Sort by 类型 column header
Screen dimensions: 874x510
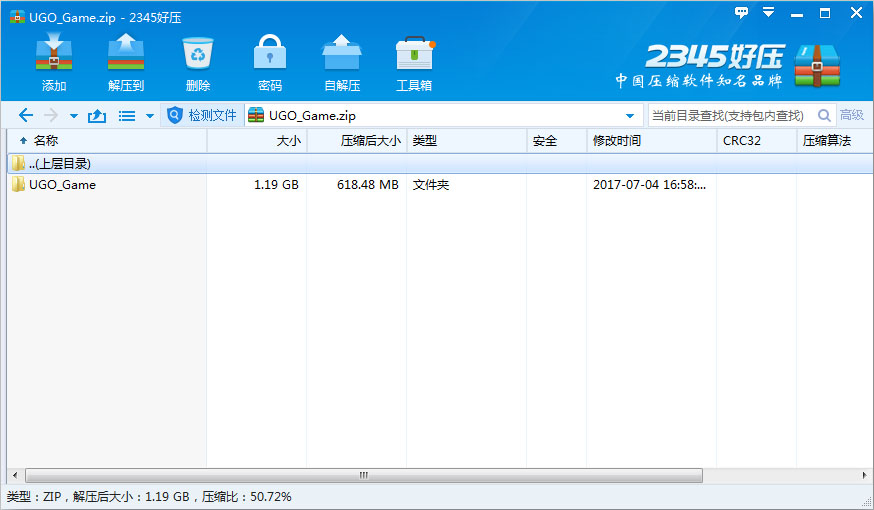[467, 140]
